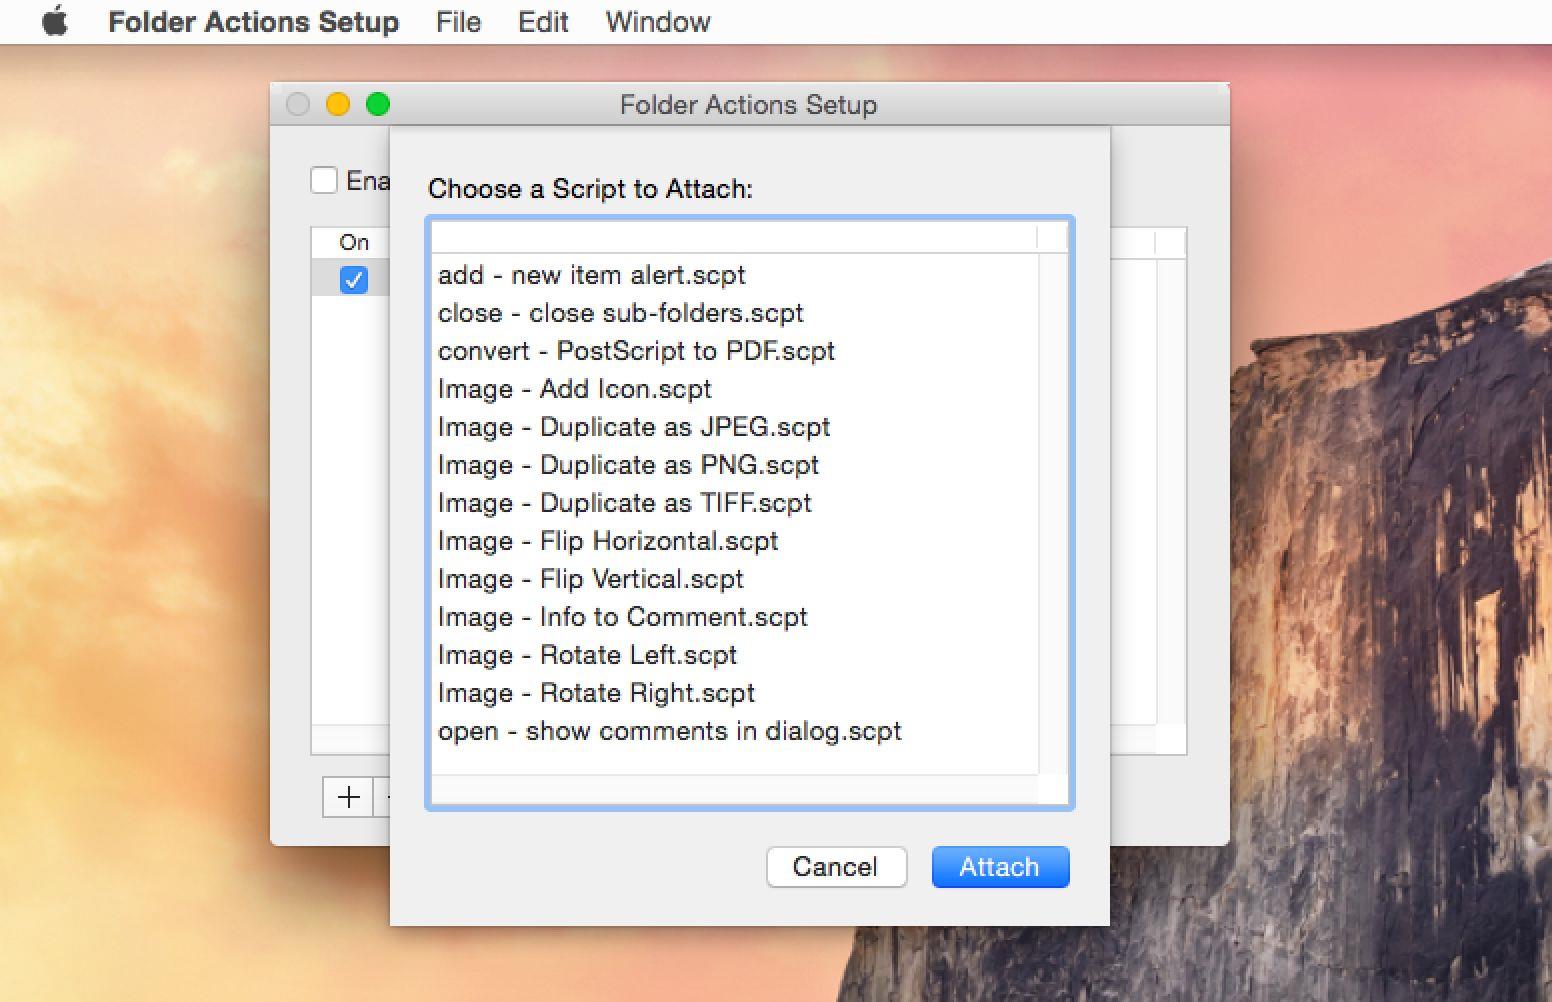Select add - new item alert.scpt

[x=735, y=275]
